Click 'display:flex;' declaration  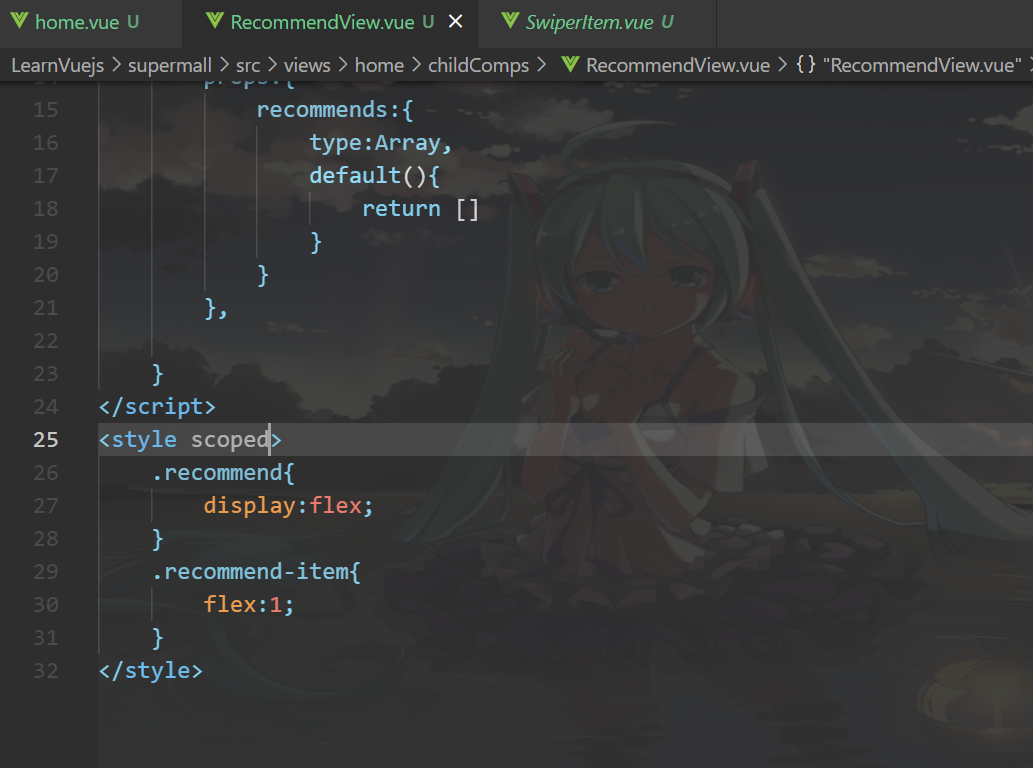tap(289, 505)
